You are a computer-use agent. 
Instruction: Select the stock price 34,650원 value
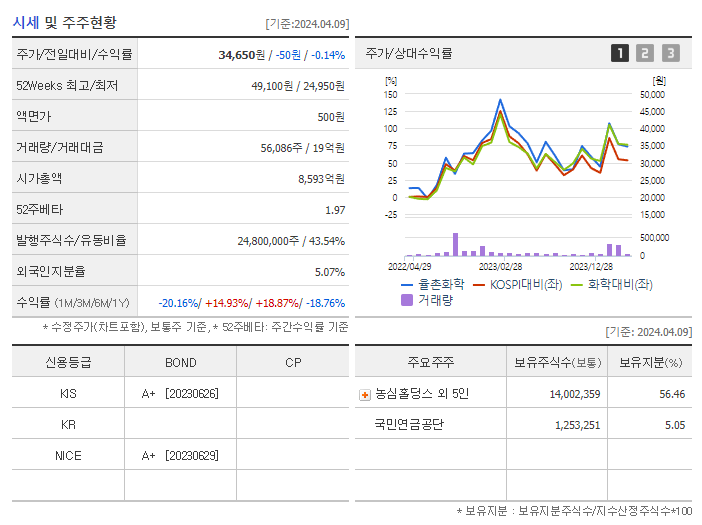coord(242,55)
